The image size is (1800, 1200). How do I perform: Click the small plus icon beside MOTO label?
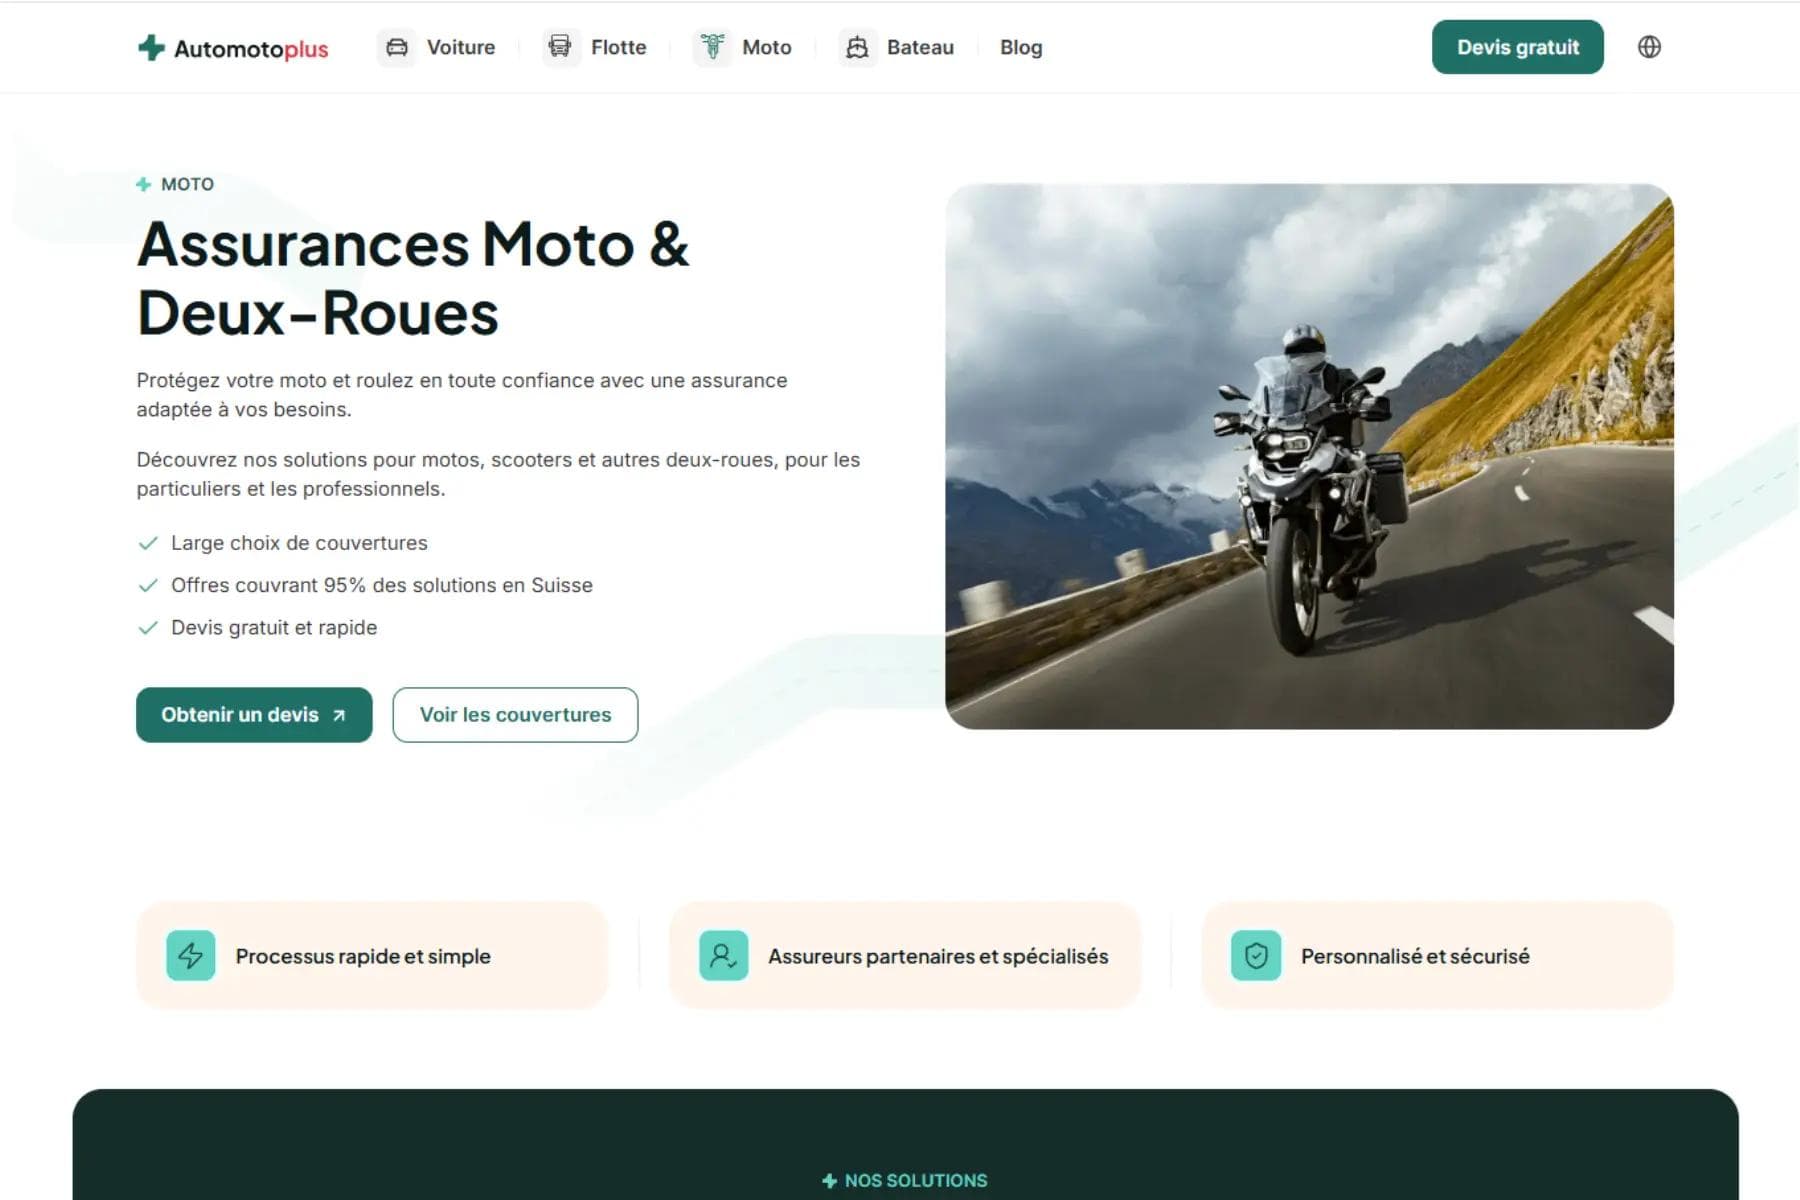pos(144,184)
